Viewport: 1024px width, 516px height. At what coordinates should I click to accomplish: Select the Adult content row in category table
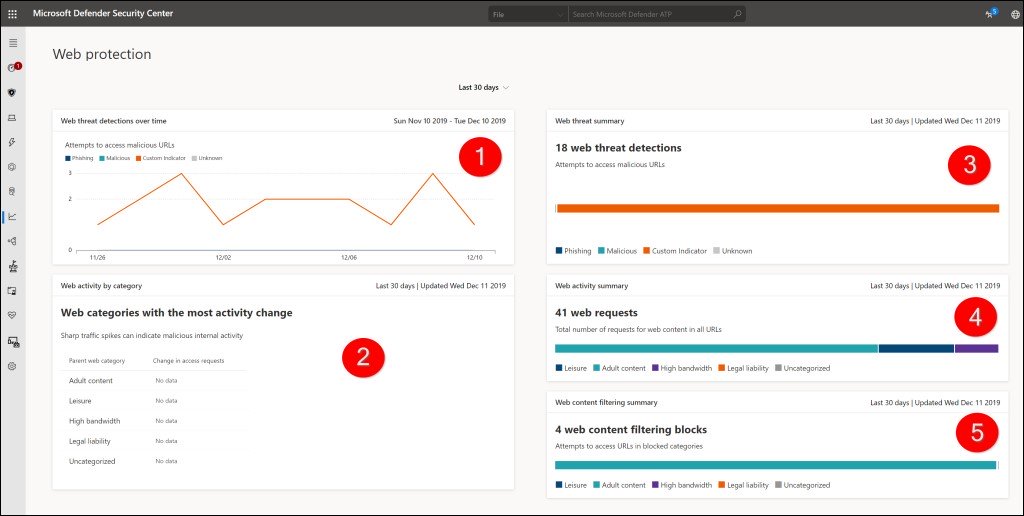point(92,381)
